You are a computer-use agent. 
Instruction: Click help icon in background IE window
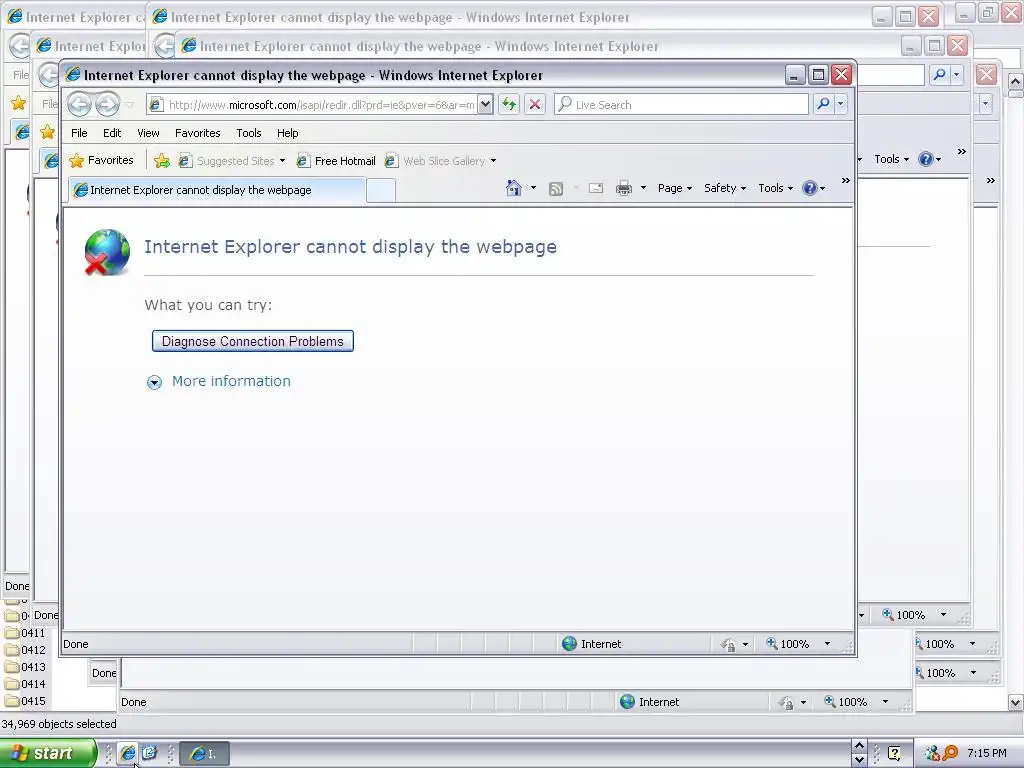929,159
